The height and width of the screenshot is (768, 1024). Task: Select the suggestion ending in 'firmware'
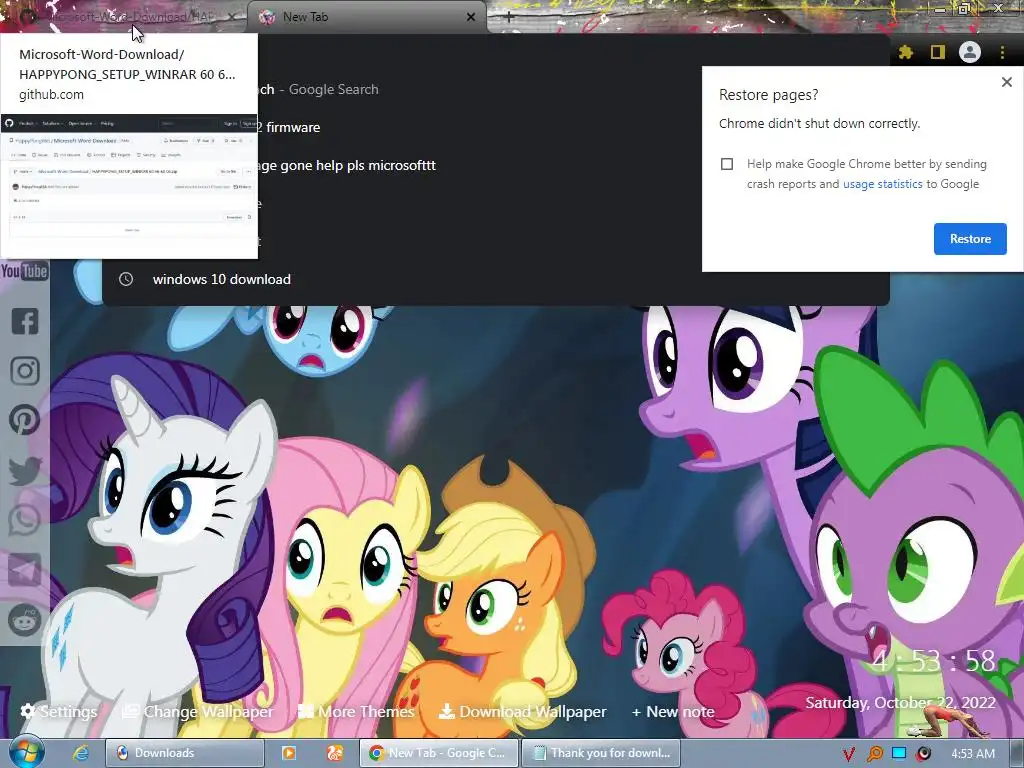pos(496,127)
